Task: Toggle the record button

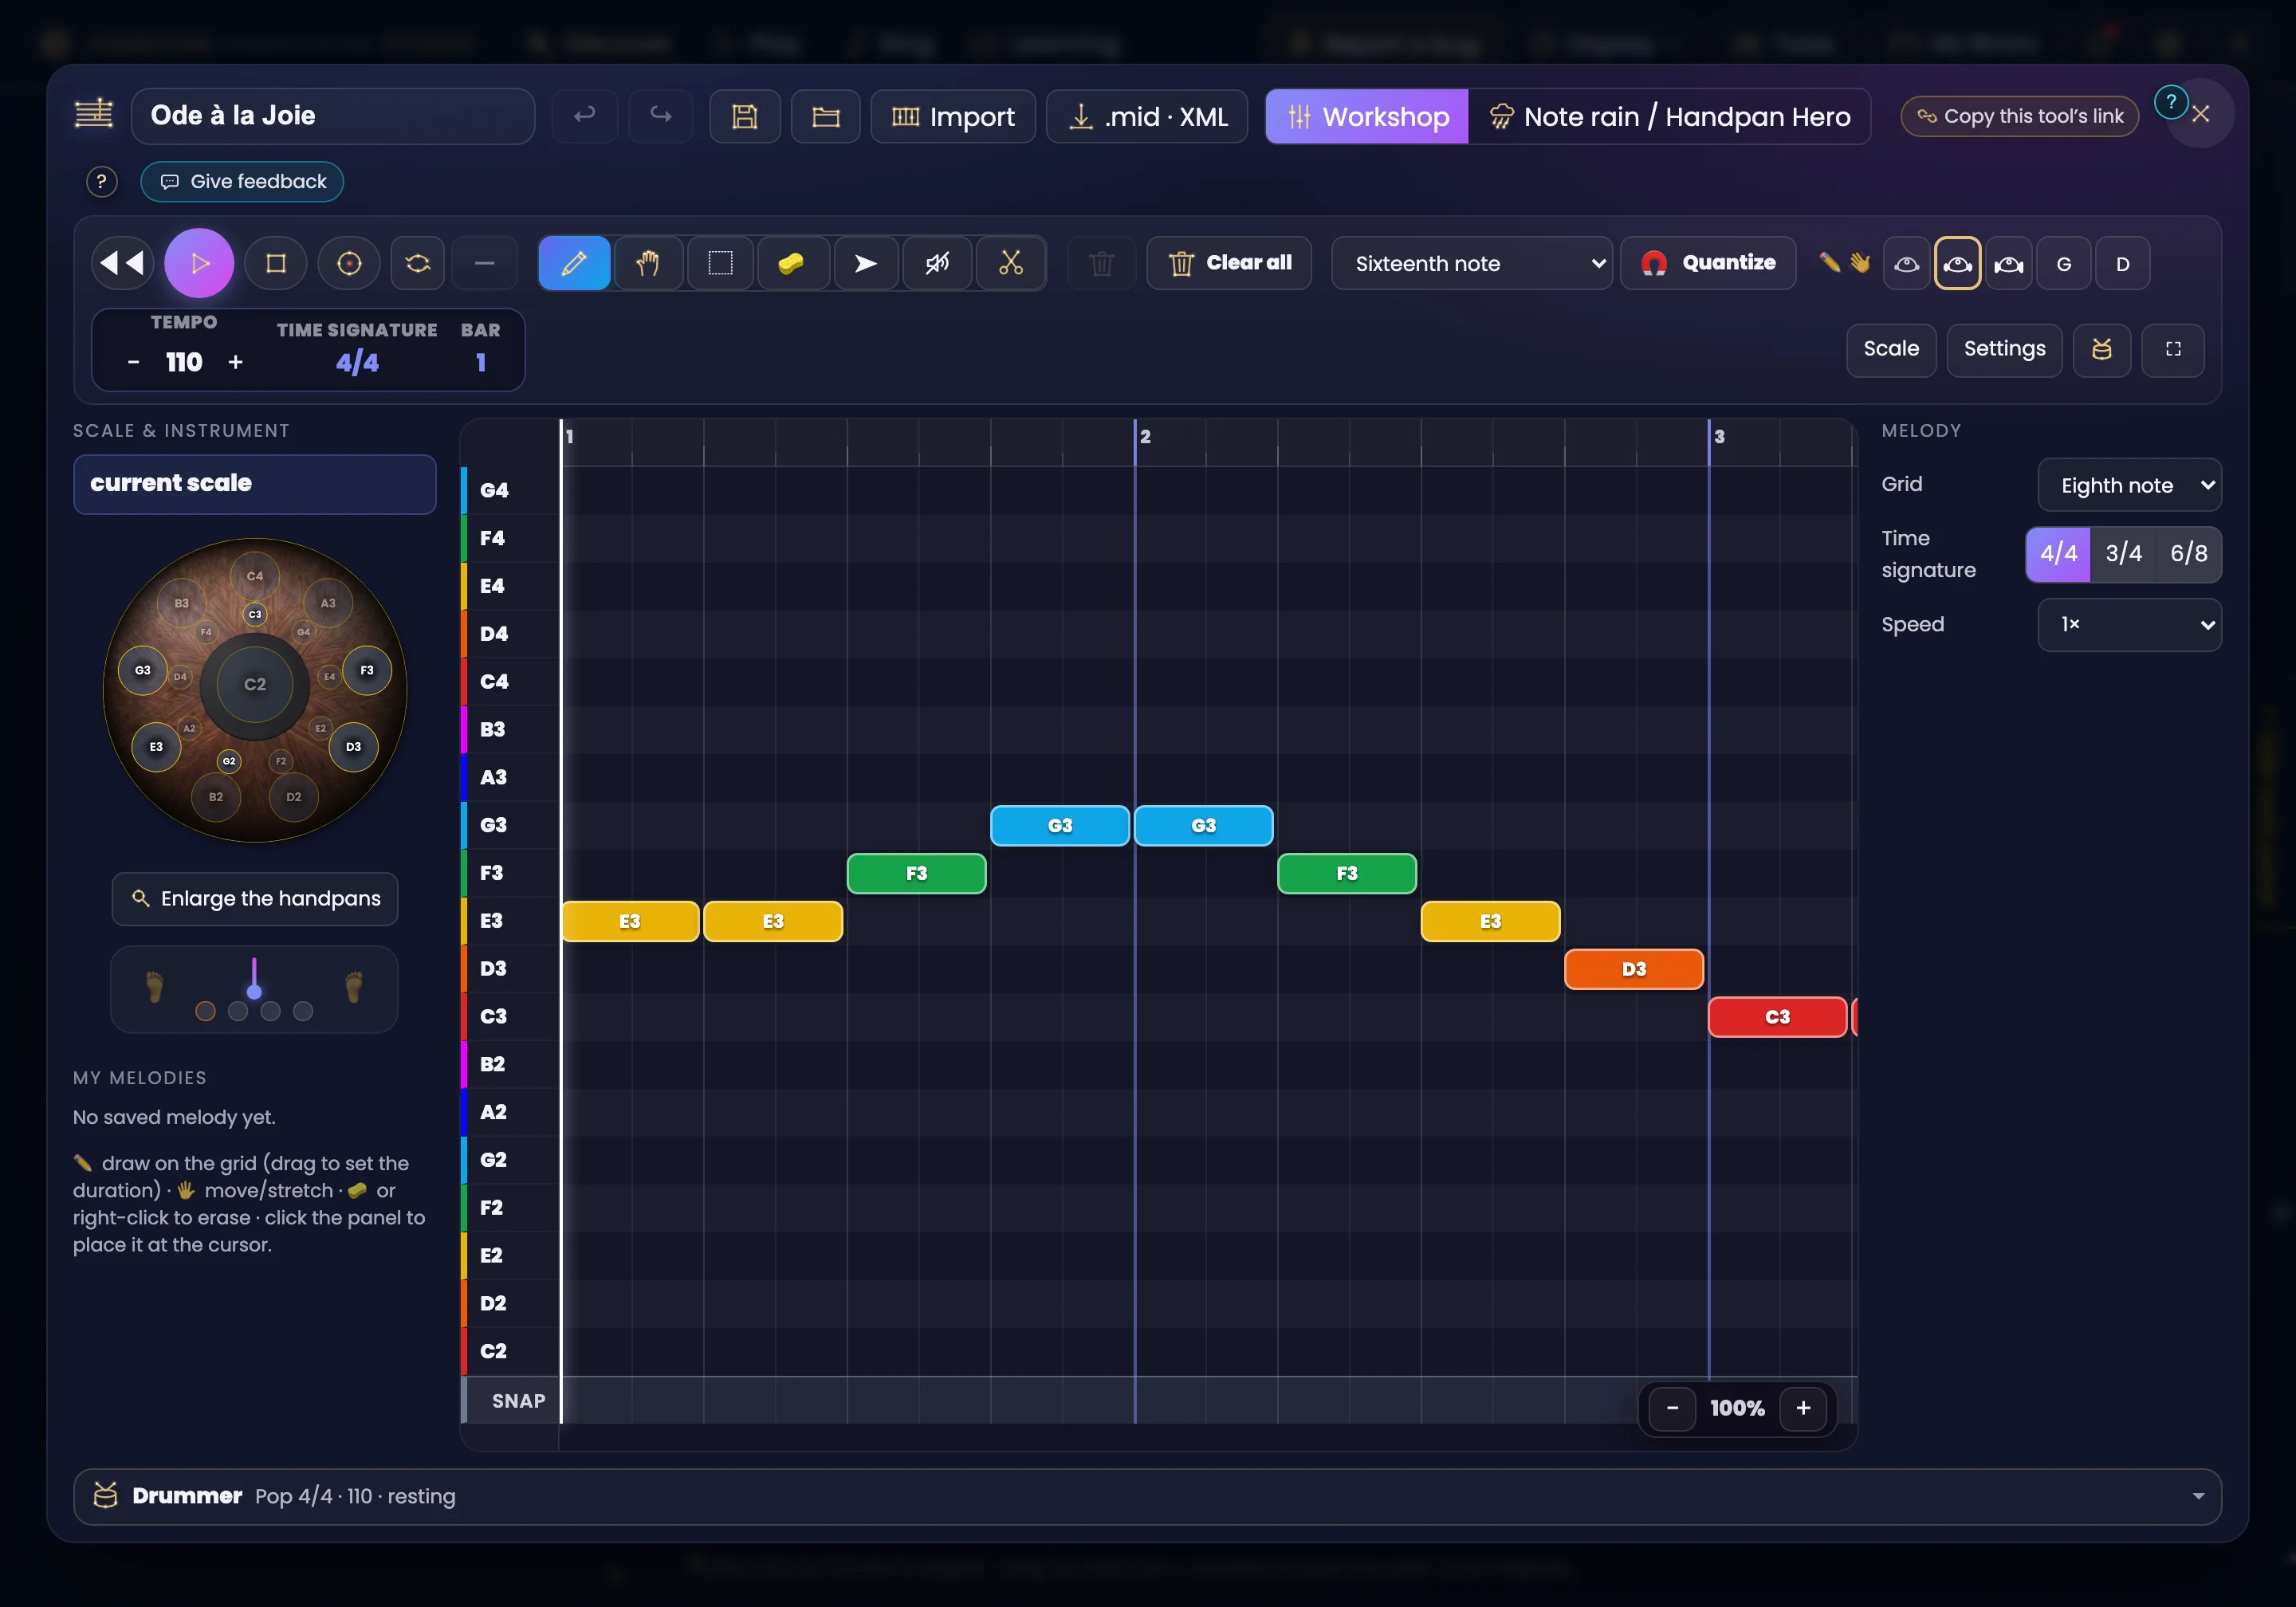Action: [x=349, y=263]
